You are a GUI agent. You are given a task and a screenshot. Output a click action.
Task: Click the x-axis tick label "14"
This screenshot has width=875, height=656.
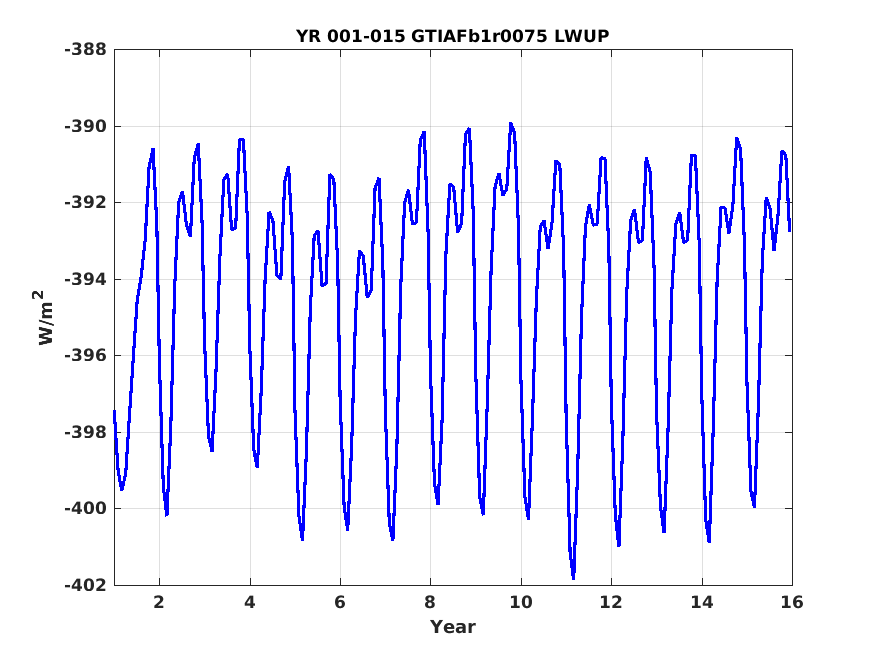(702, 602)
